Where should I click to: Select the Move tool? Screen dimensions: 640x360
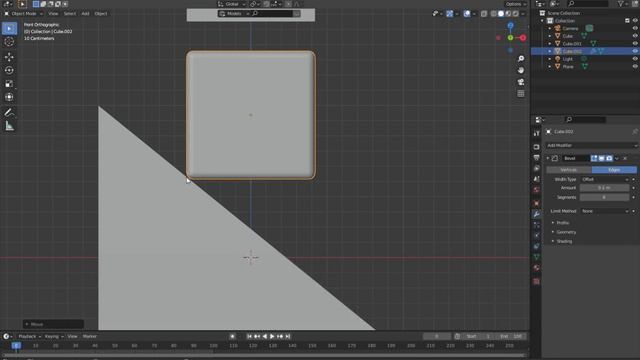[9, 57]
